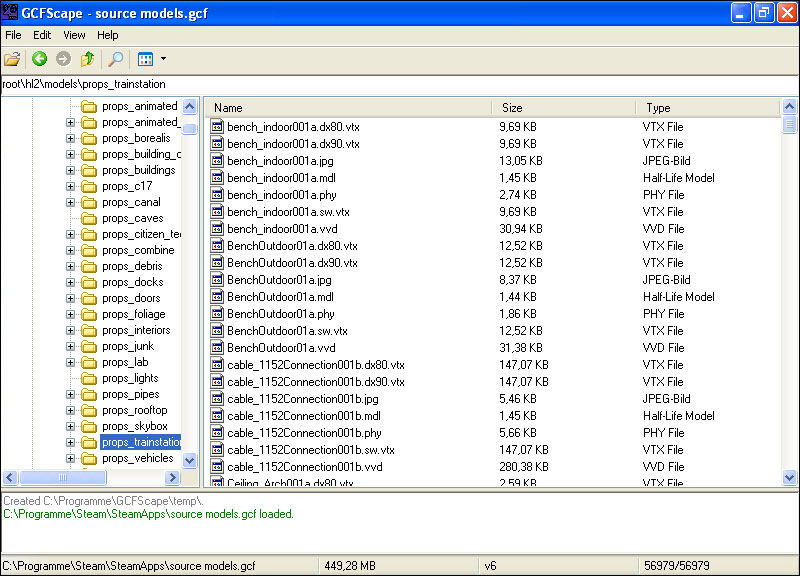800x576 pixels.
Task: Click the folder icon of props_lights
Action: (x=89, y=379)
